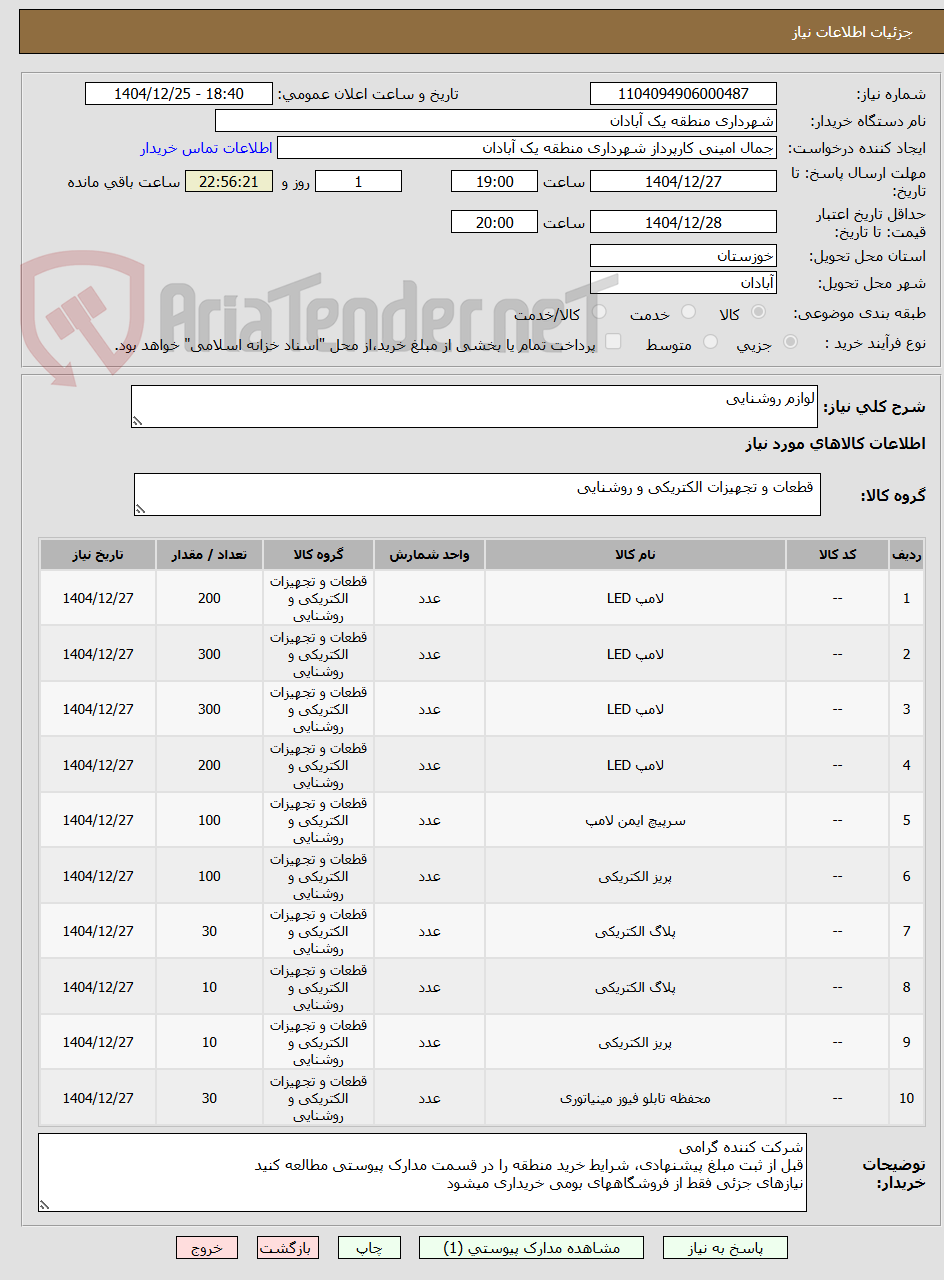Viewport: 944px width, 1280px height.
Task: Click پریز الکتریکی in row 9
Action: tap(635, 1043)
